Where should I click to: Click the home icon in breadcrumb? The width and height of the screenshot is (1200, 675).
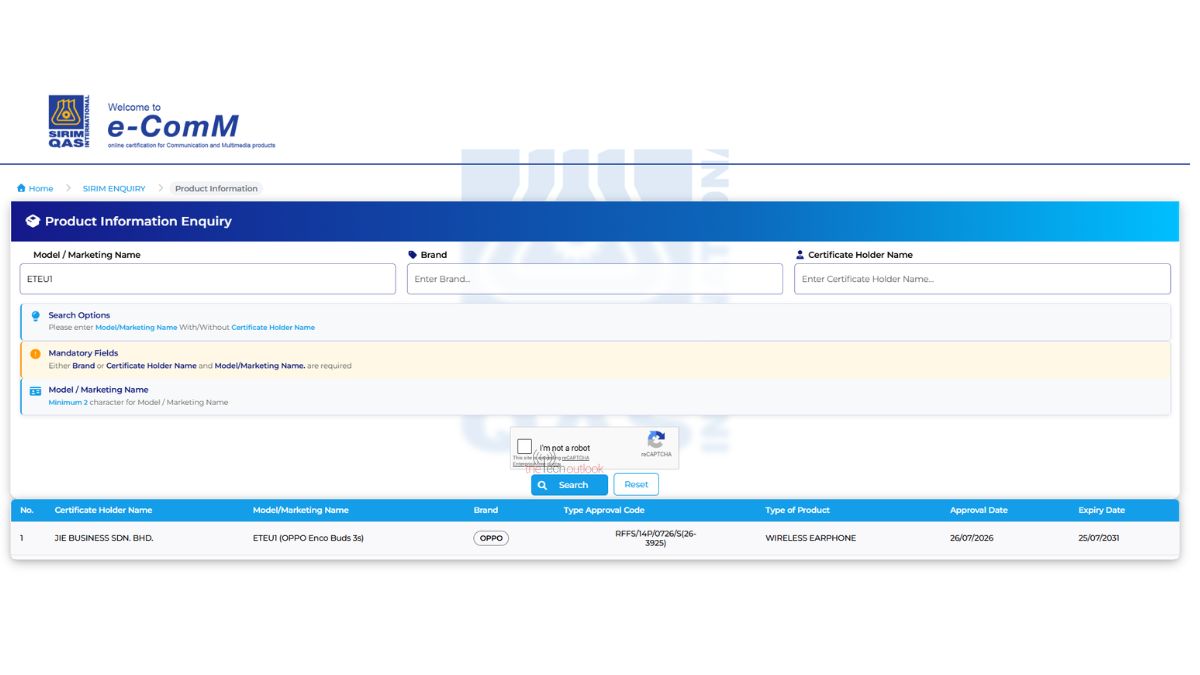pos(21,188)
